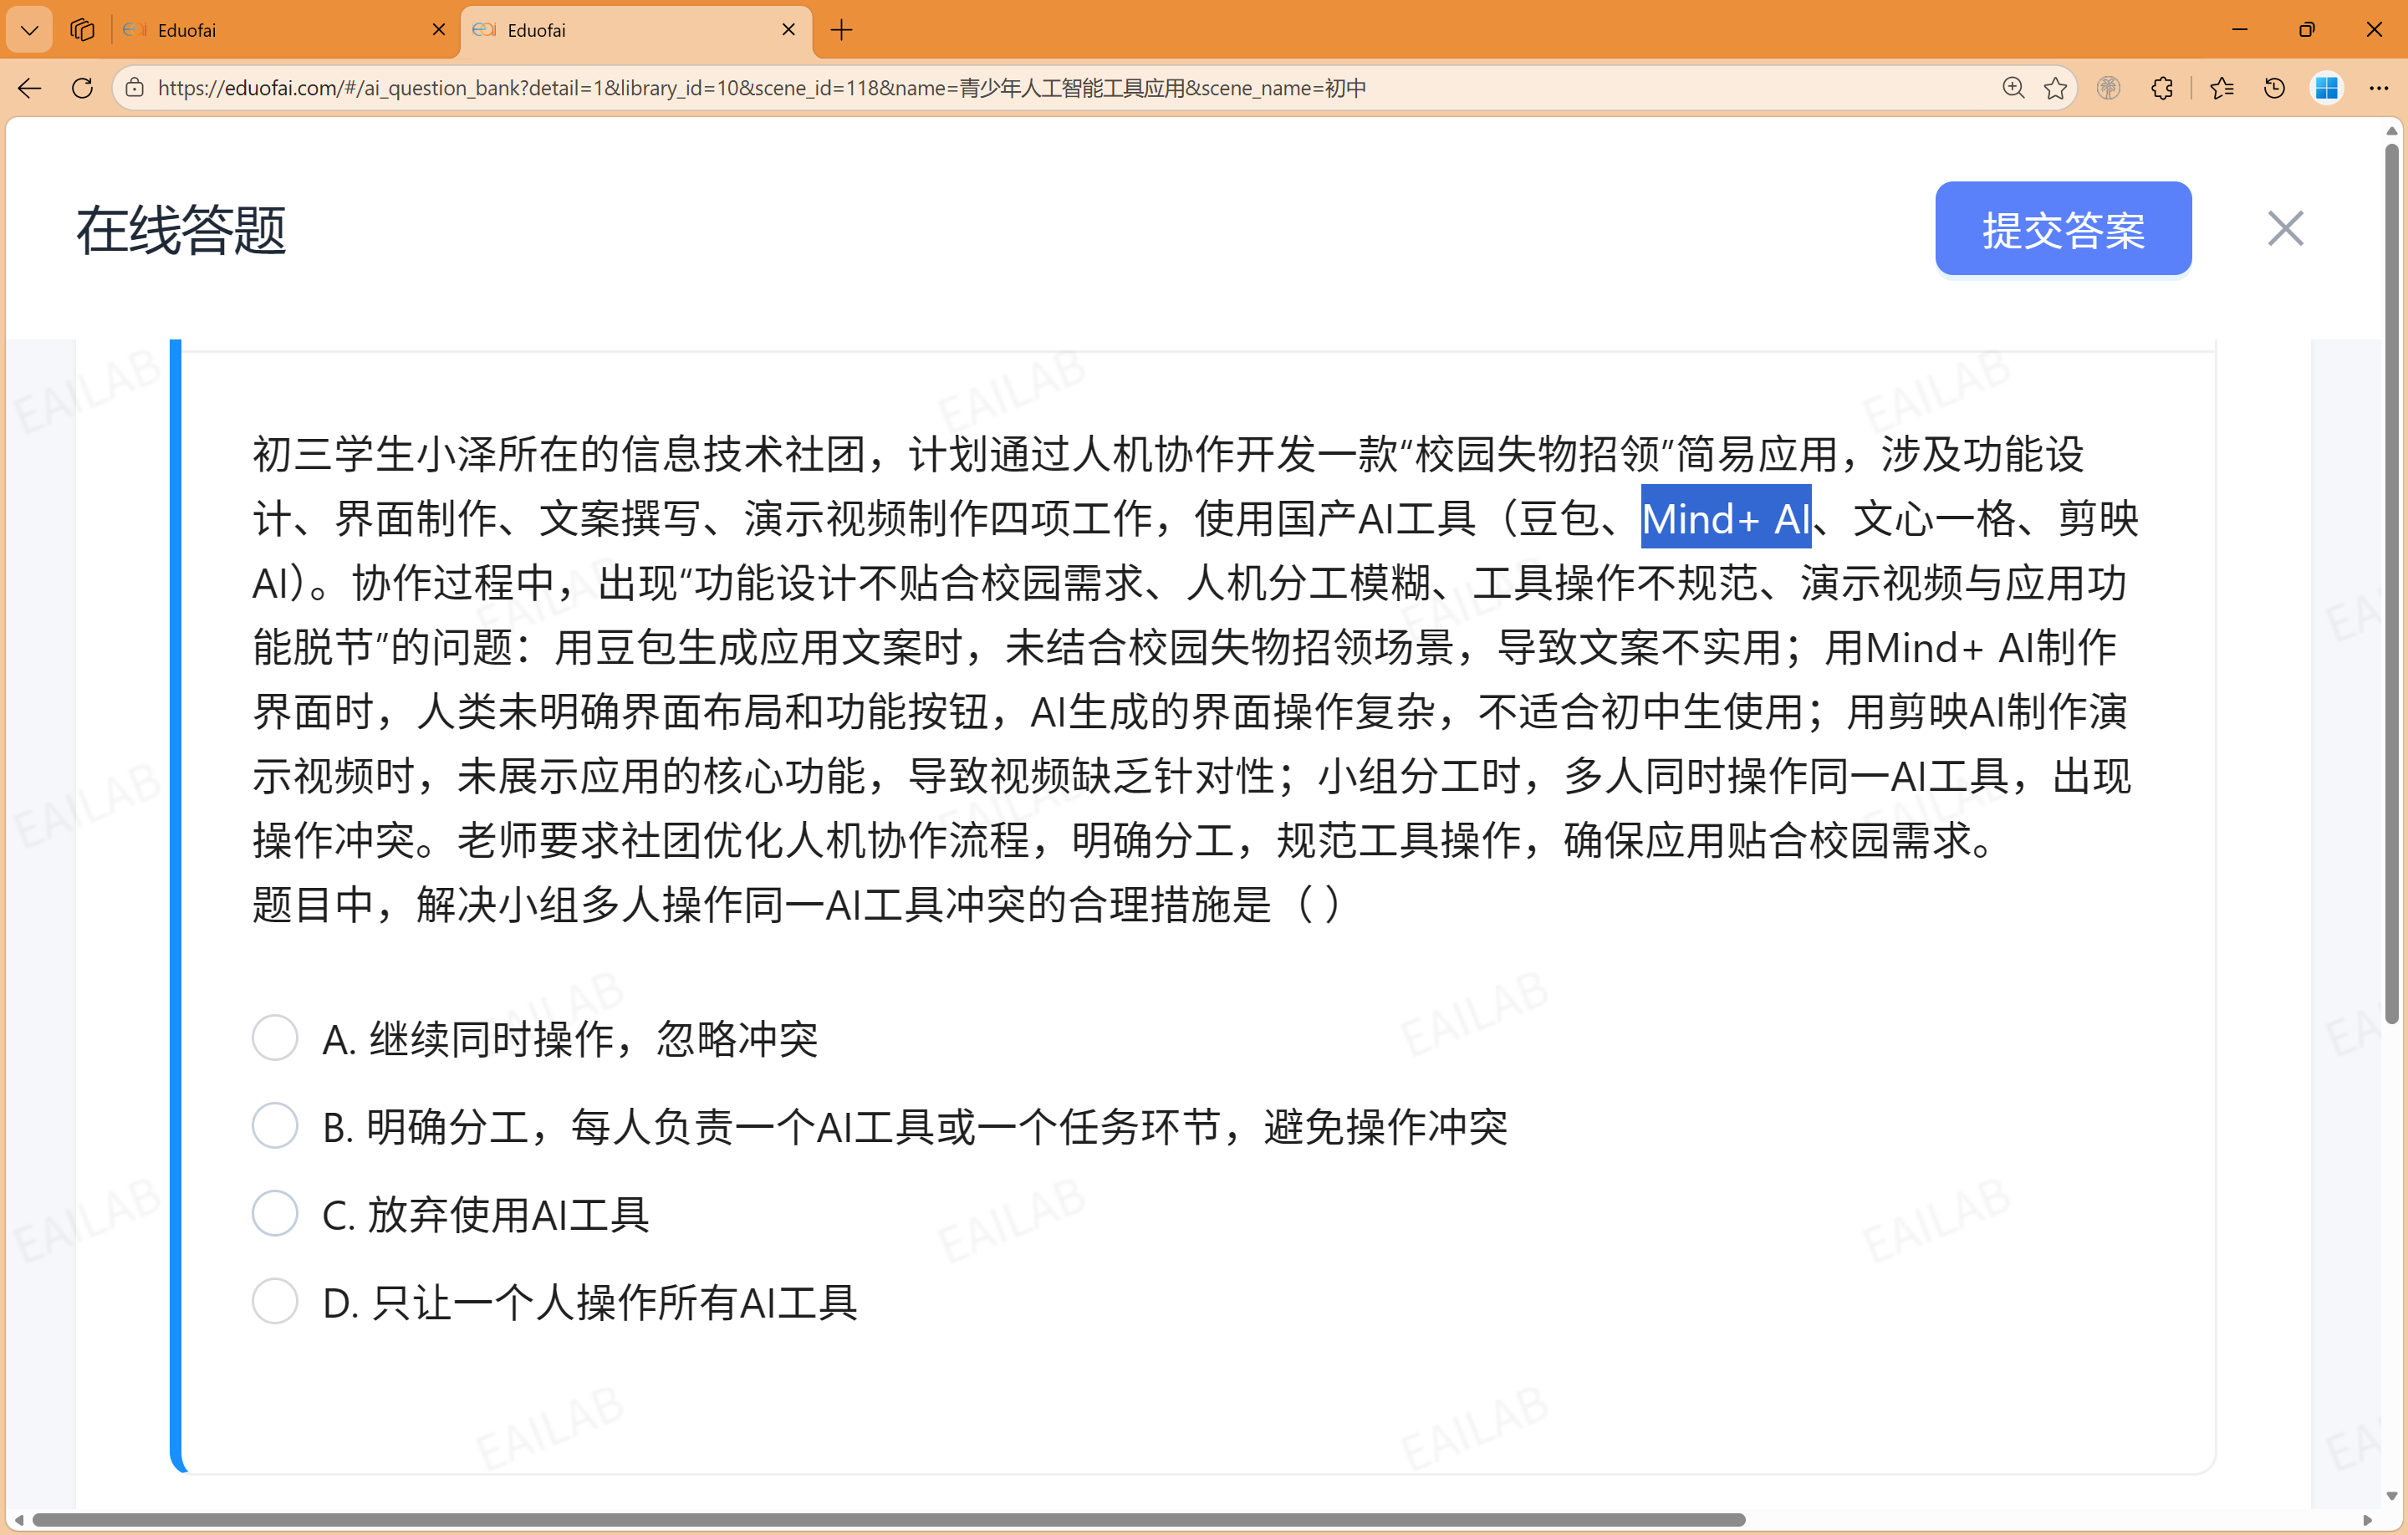Click the page zoom magnifier icon
Image resolution: width=2408 pixels, height=1535 pixels.
click(2013, 88)
